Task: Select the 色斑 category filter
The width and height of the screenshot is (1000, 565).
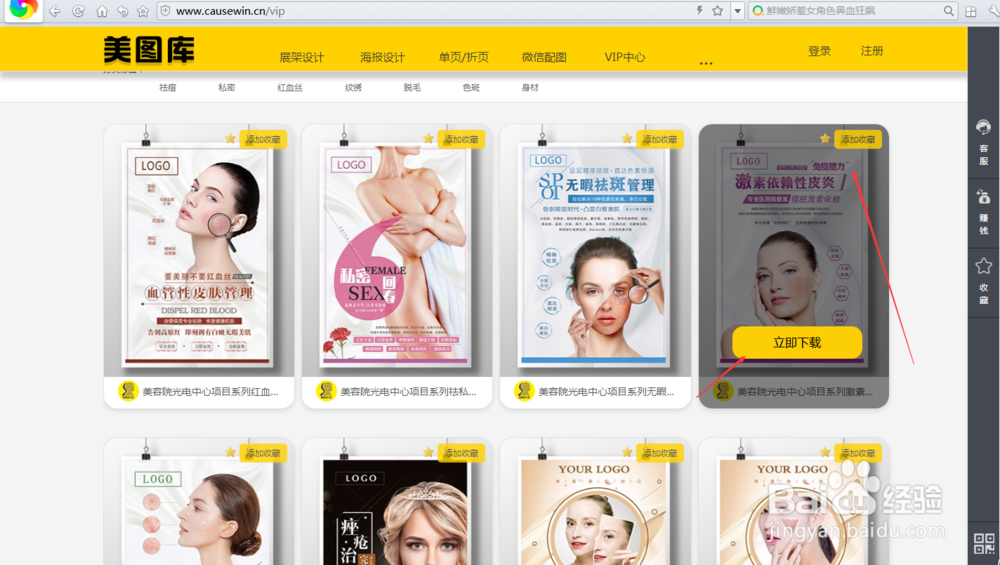Action: pyautogui.click(x=471, y=87)
